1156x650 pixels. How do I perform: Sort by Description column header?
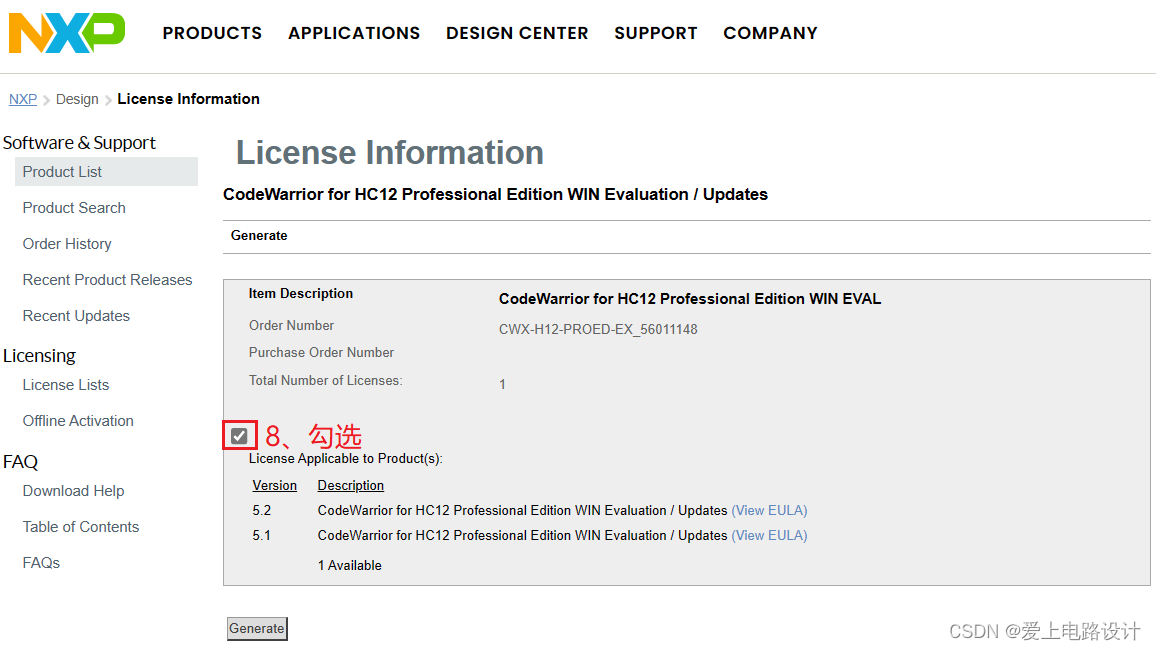[351, 486]
